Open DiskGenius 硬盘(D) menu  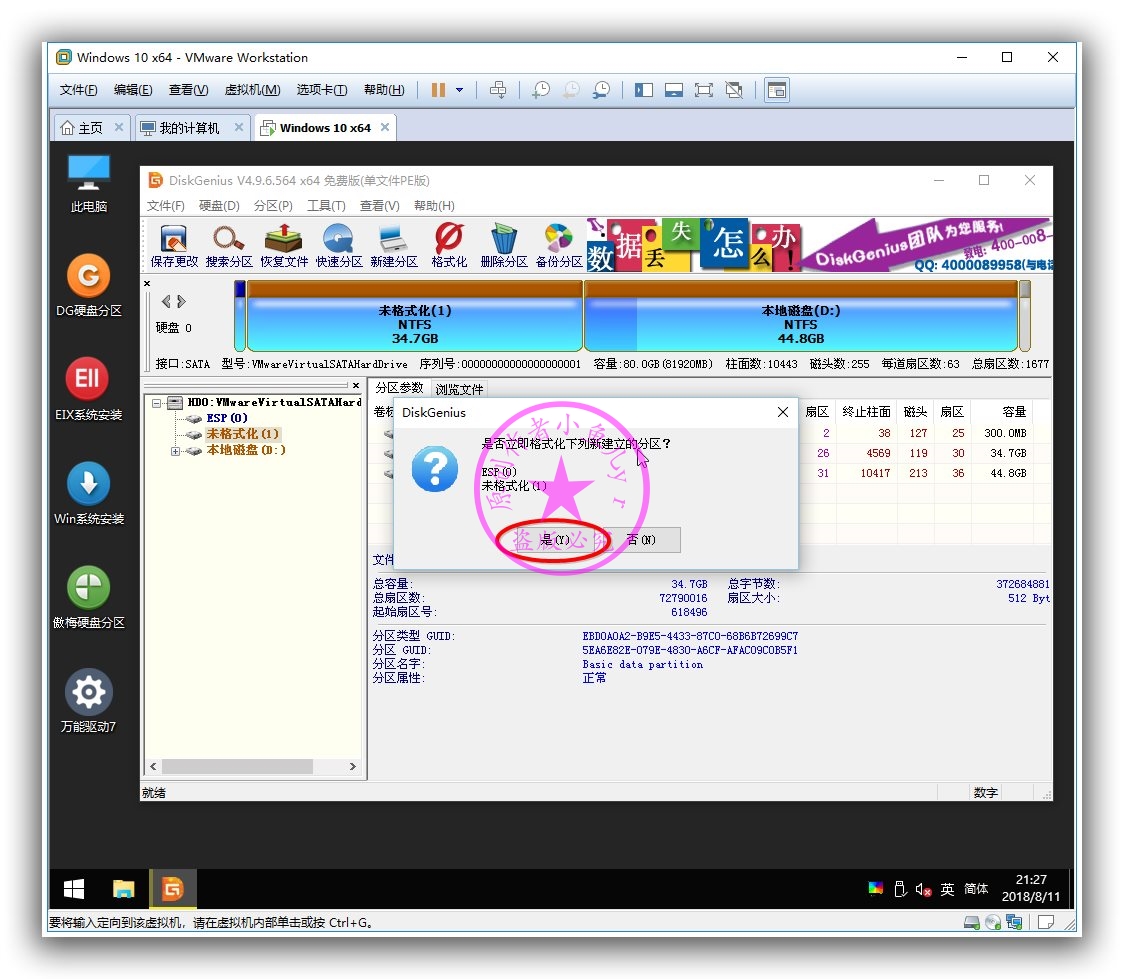click(219, 206)
